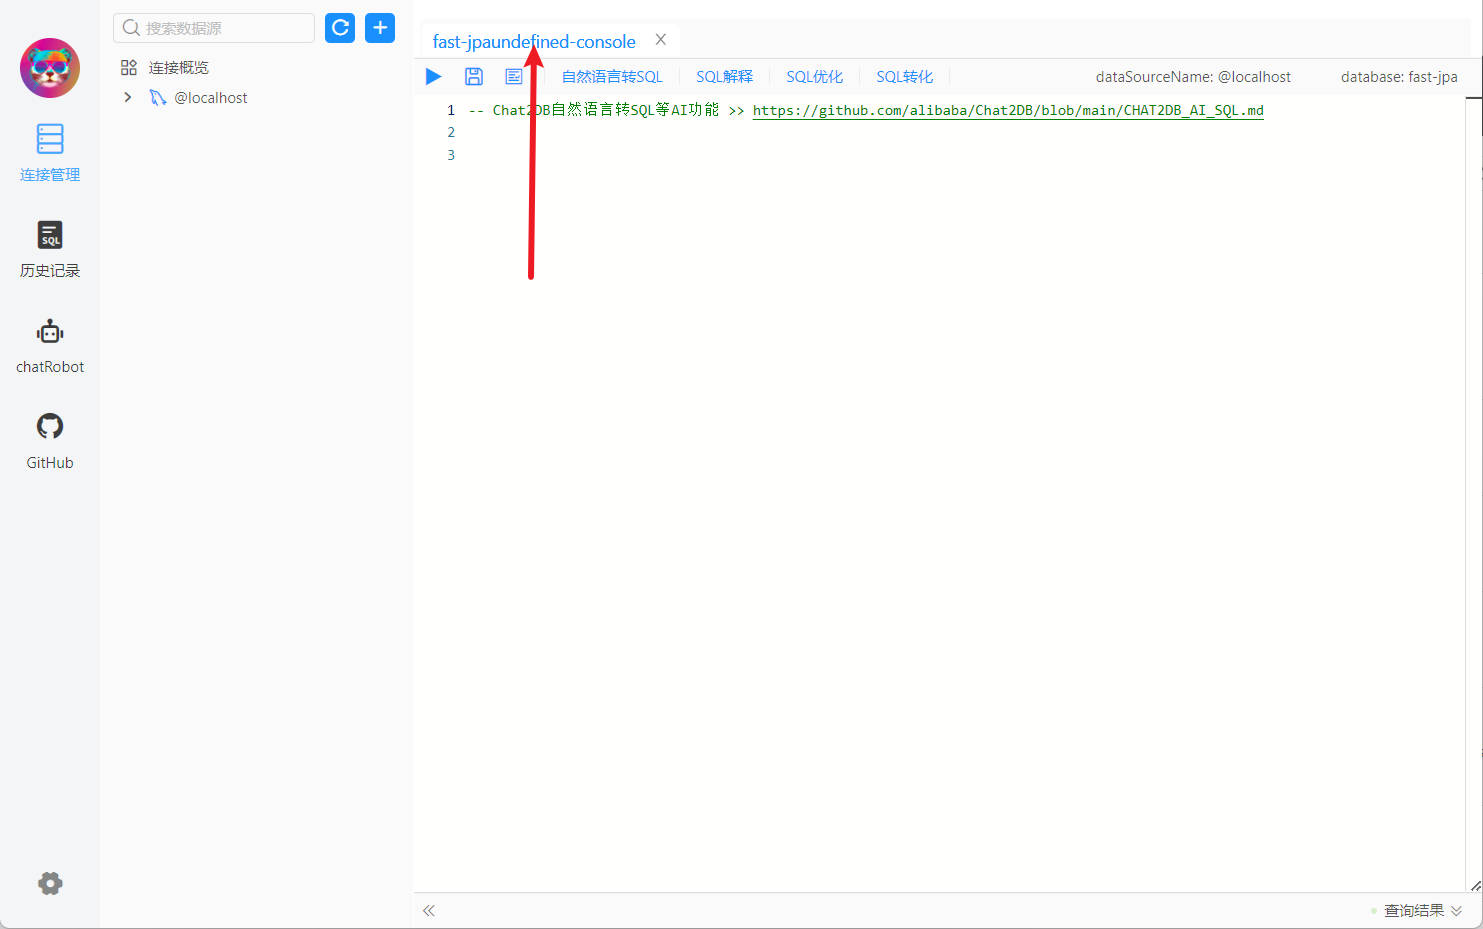1483x929 pixels.
Task: Collapse the sidebar with double-chevron icon
Action: (x=428, y=910)
